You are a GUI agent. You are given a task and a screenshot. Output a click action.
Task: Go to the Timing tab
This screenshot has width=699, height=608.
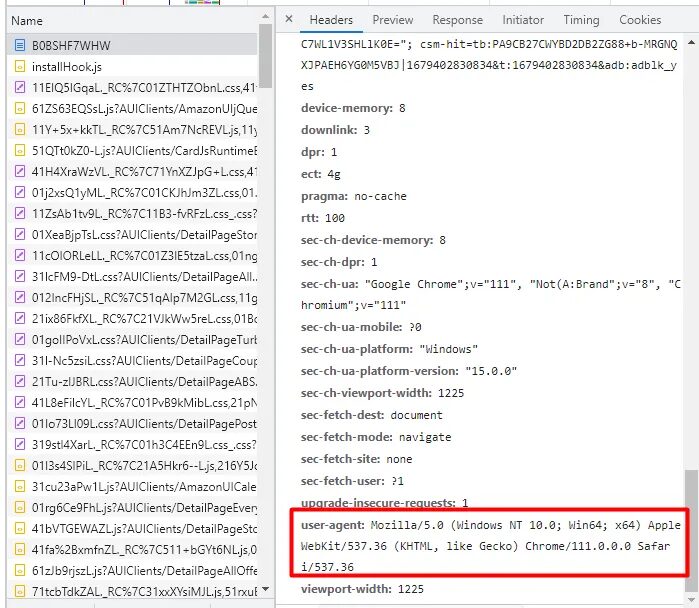pos(581,20)
